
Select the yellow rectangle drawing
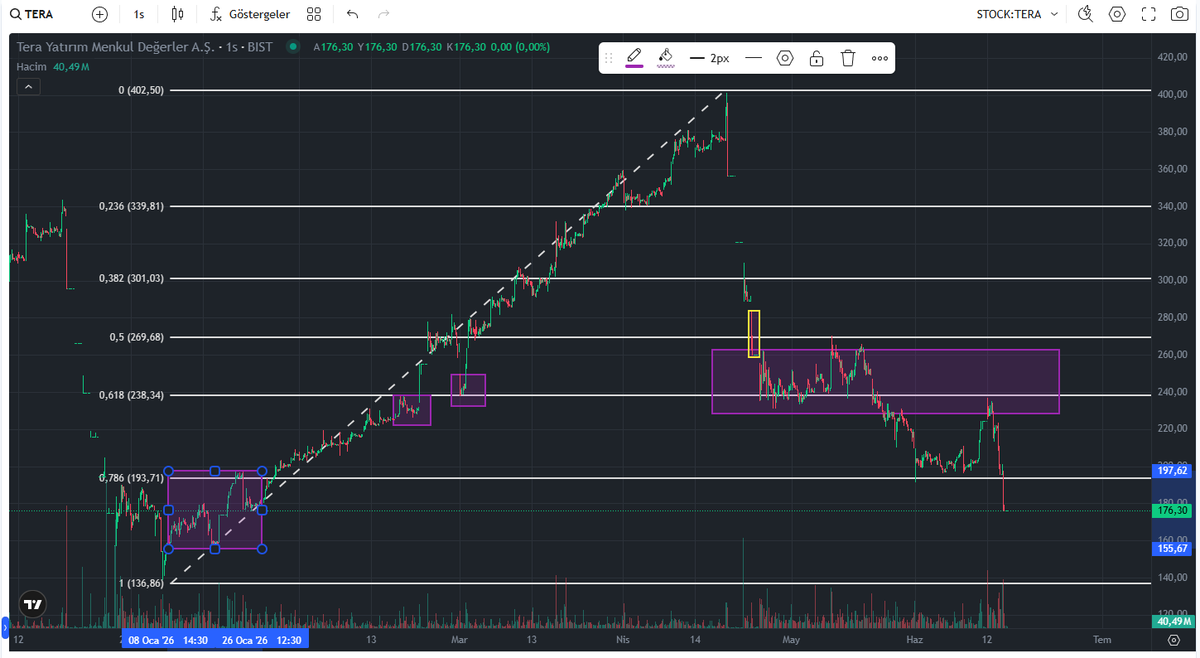(x=754, y=334)
